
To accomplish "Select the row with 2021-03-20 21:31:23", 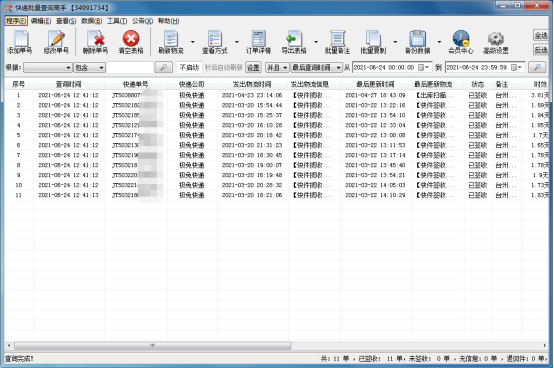I will pyautogui.click(x=277, y=145).
